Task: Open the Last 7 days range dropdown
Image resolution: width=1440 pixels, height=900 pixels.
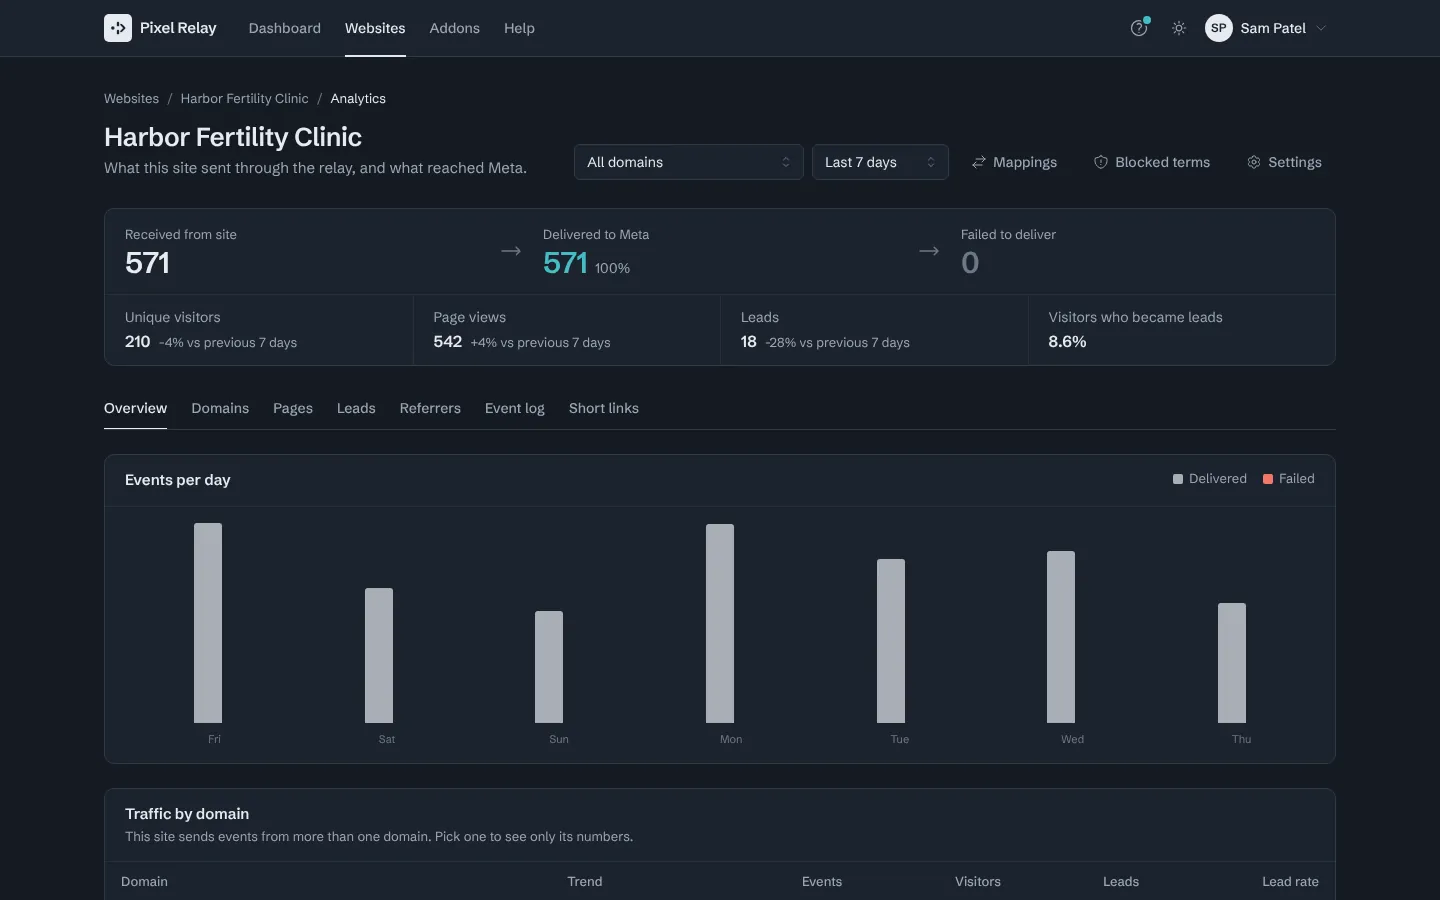Action: tap(880, 162)
